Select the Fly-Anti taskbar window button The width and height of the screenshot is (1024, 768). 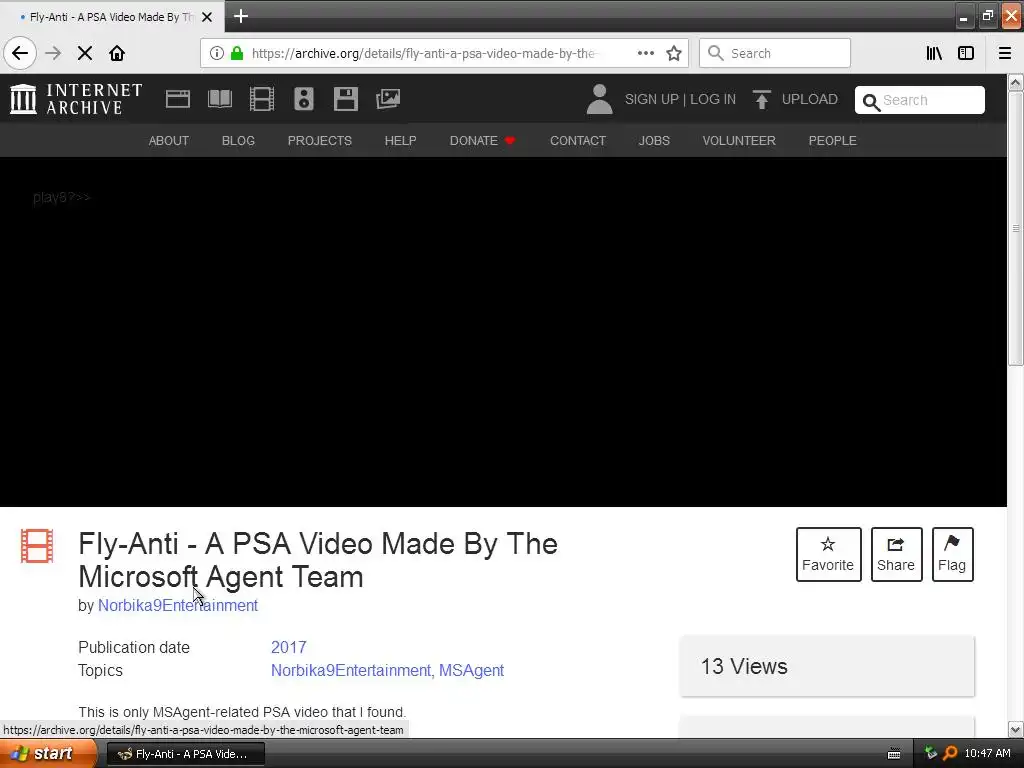tap(185, 754)
